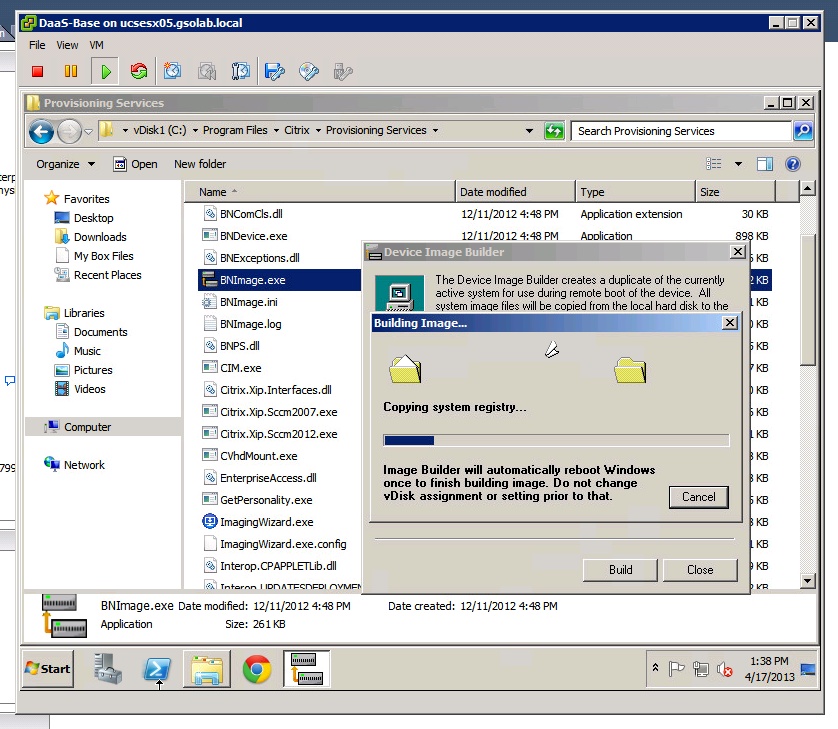Click in the Search Provisioning Services field
Screen dimensions: 838x729
(680, 131)
